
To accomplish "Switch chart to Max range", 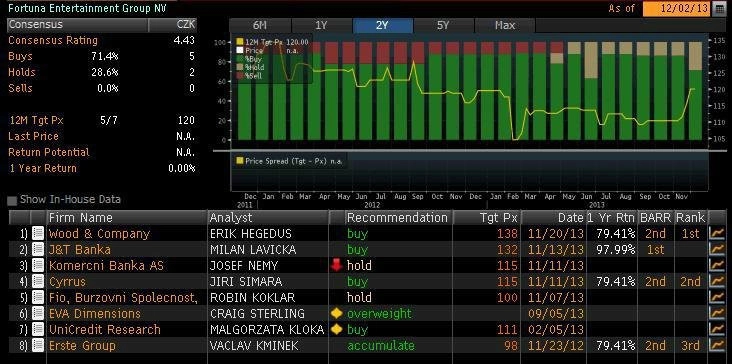I will pyautogui.click(x=505, y=26).
